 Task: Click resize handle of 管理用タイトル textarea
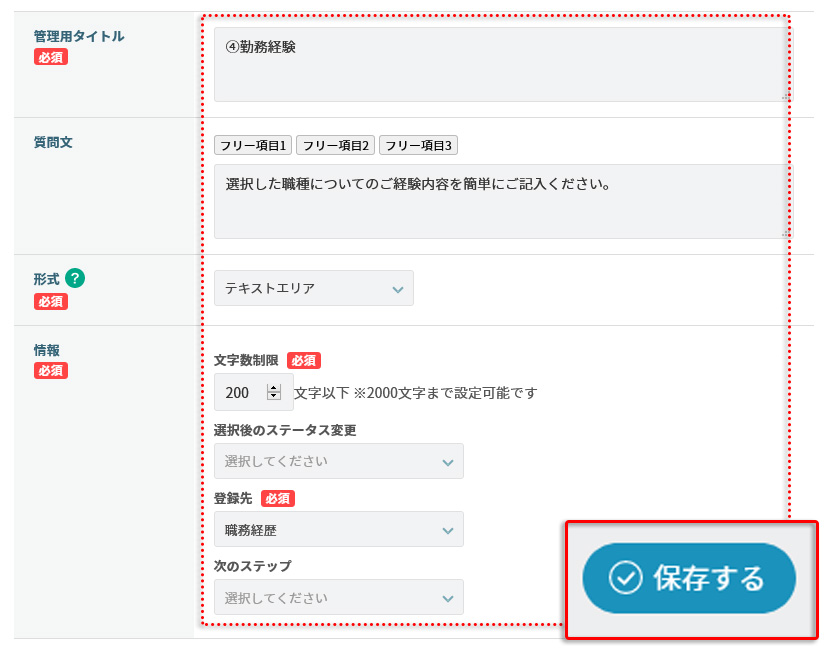[785, 97]
